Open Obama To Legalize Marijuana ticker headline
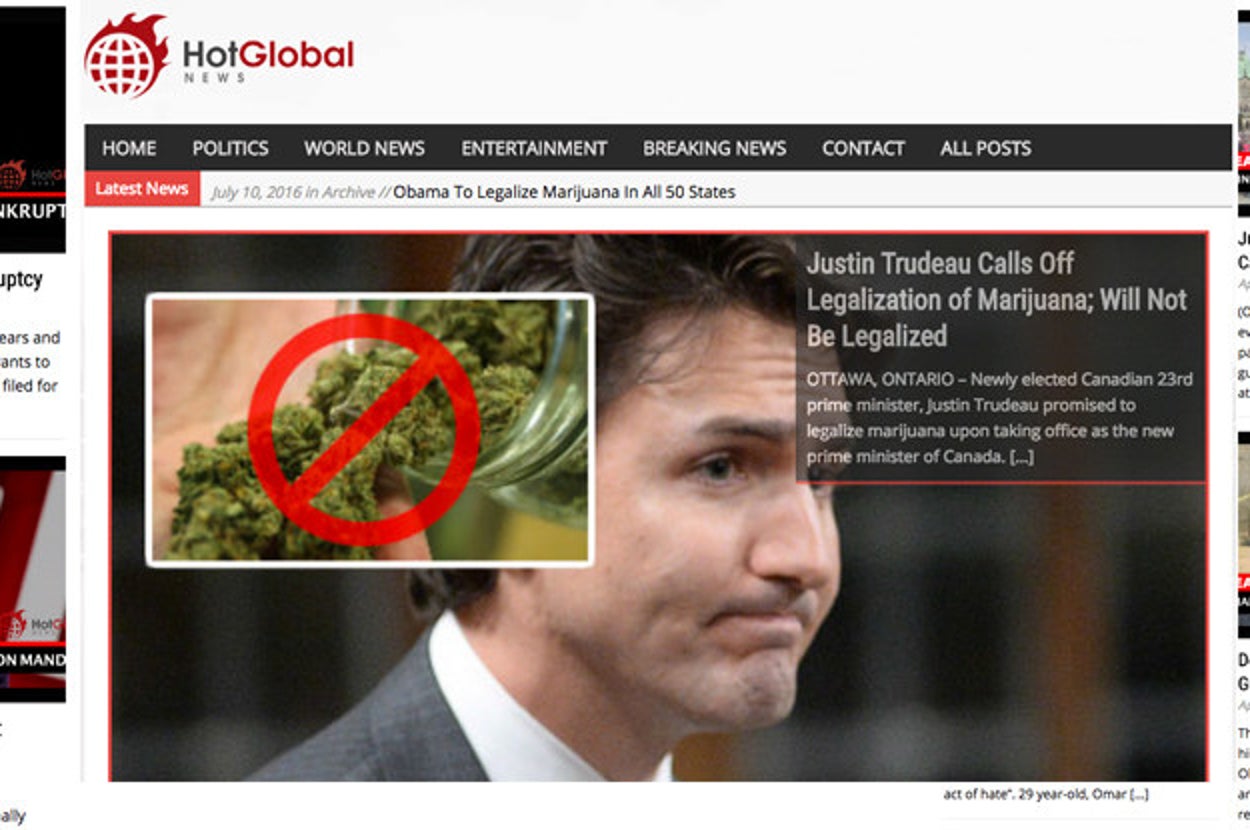Screen dimensions: 1250x830 pyautogui.click(x=564, y=191)
